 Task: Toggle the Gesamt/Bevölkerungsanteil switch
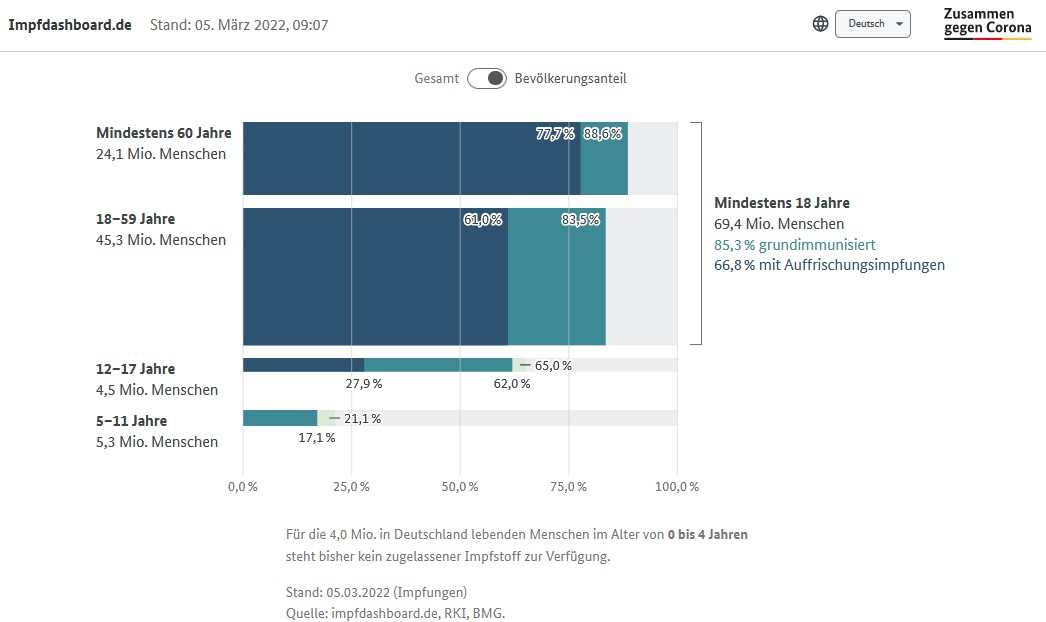(x=487, y=78)
